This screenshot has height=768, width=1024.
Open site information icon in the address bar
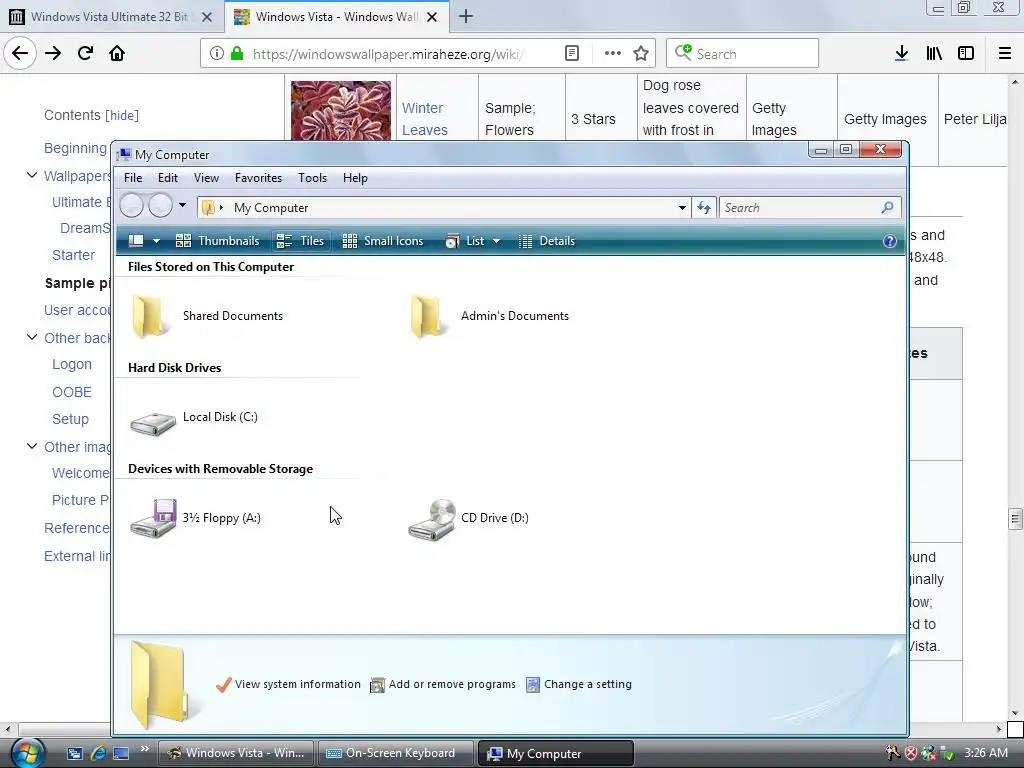[x=217, y=54]
